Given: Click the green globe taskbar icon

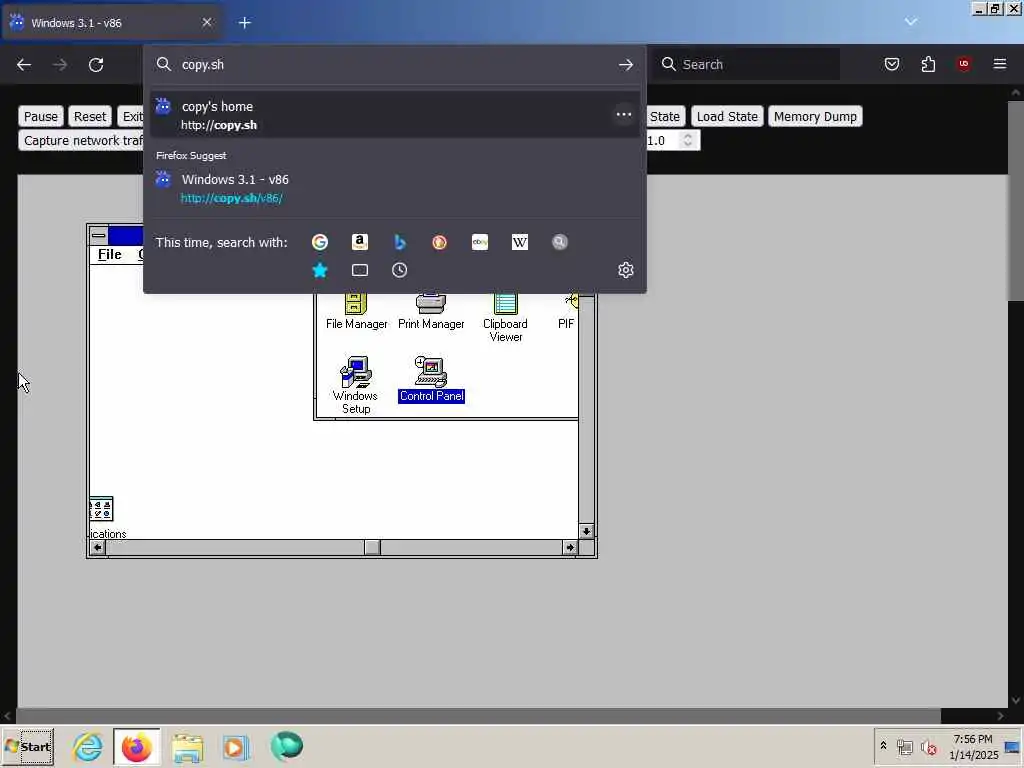Looking at the screenshot, I should pos(286,746).
